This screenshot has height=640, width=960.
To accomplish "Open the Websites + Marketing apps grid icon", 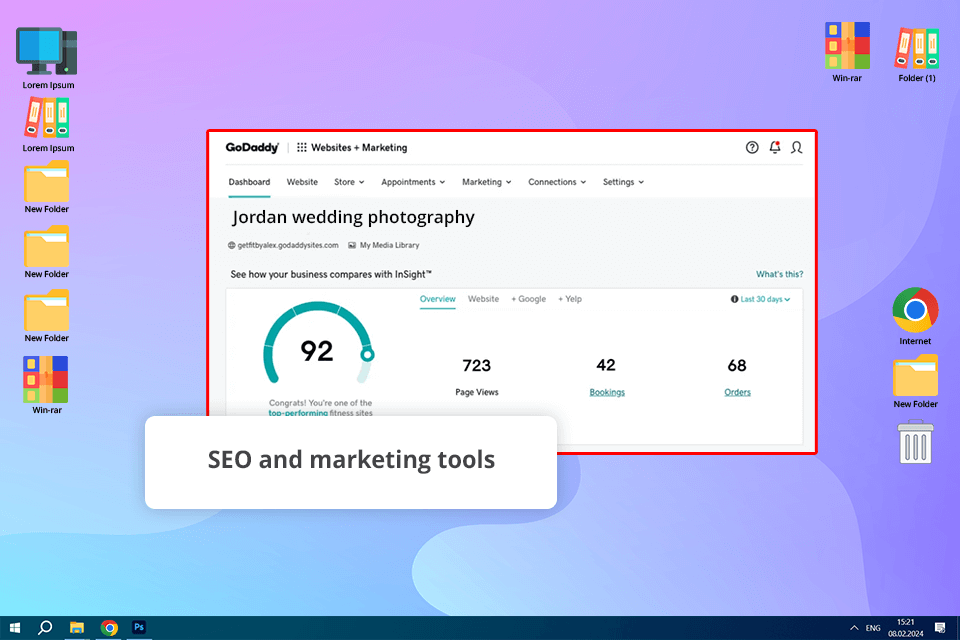I will pos(302,148).
